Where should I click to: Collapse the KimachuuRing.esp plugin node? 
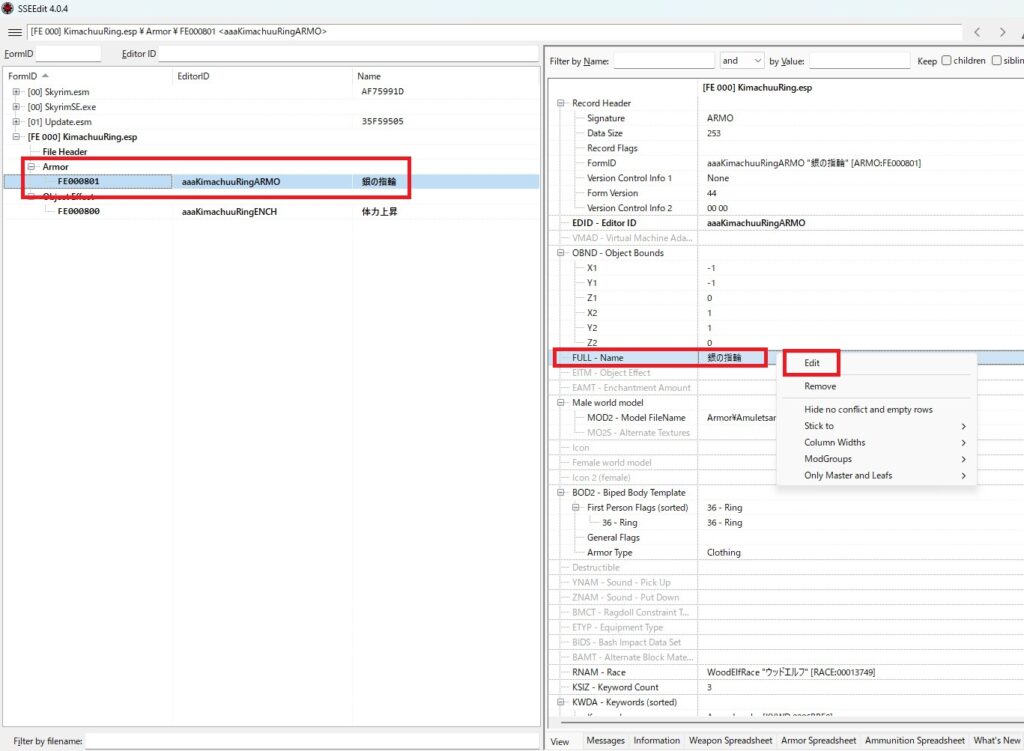pos(16,137)
